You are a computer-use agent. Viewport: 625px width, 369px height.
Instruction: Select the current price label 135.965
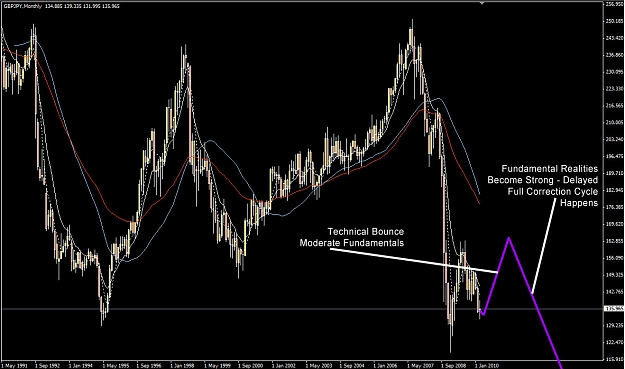[x=614, y=308]
